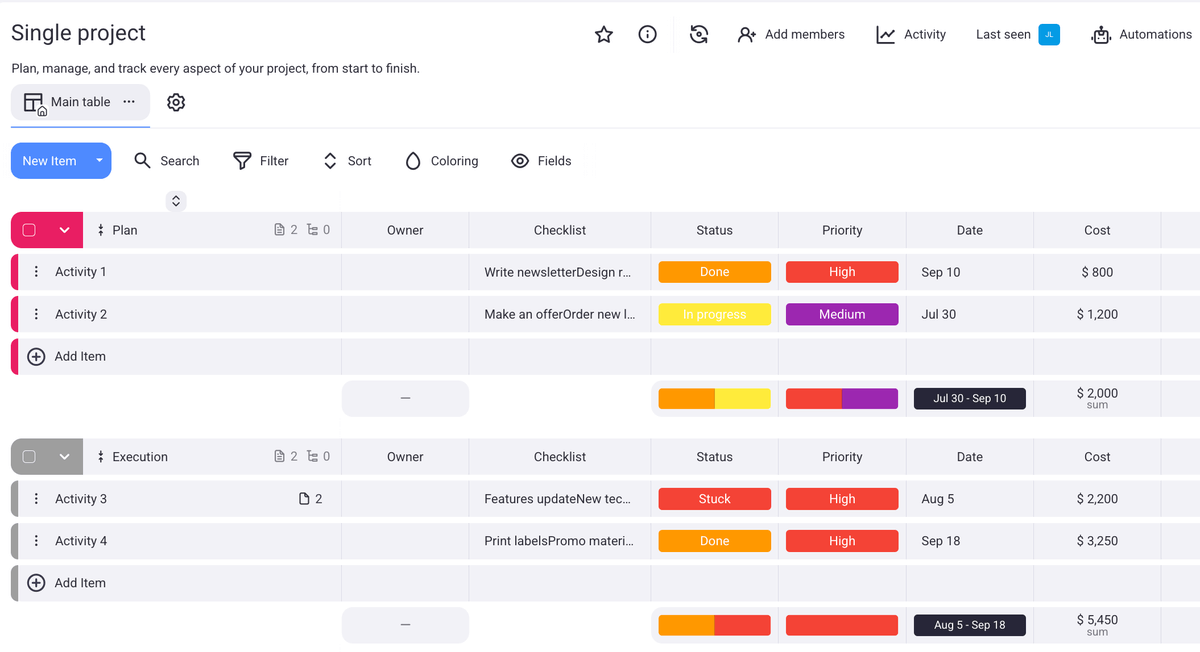Viewport: 1200px width, 652px height.
Task: Collapse the Plan group chevron
Action: (64, 230)
